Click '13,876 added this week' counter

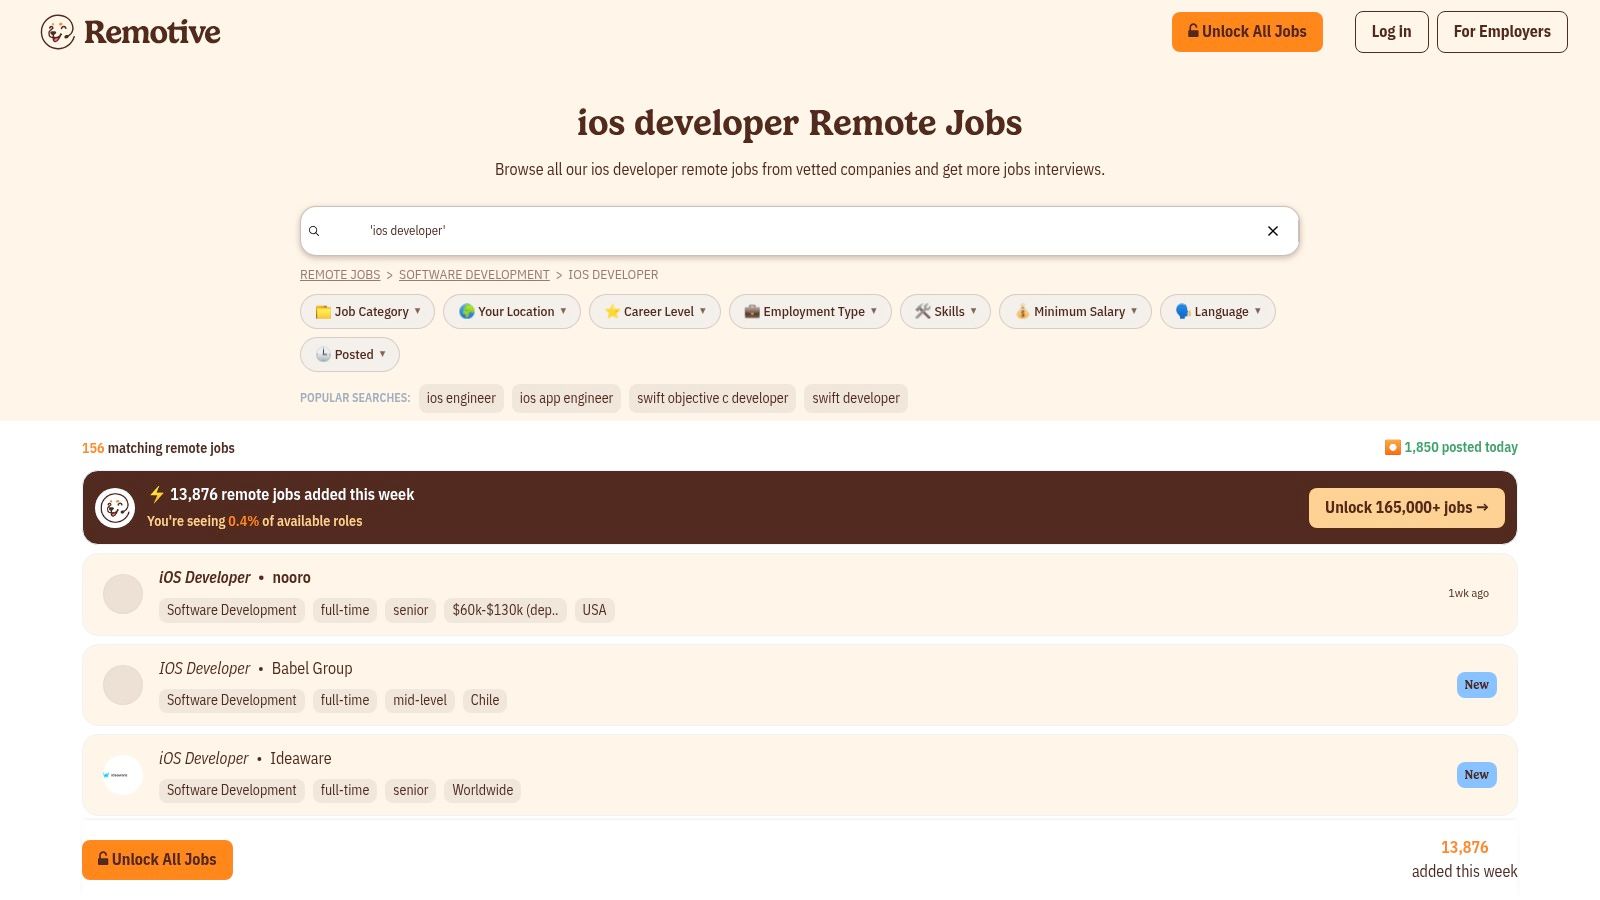pos(1464,859)
